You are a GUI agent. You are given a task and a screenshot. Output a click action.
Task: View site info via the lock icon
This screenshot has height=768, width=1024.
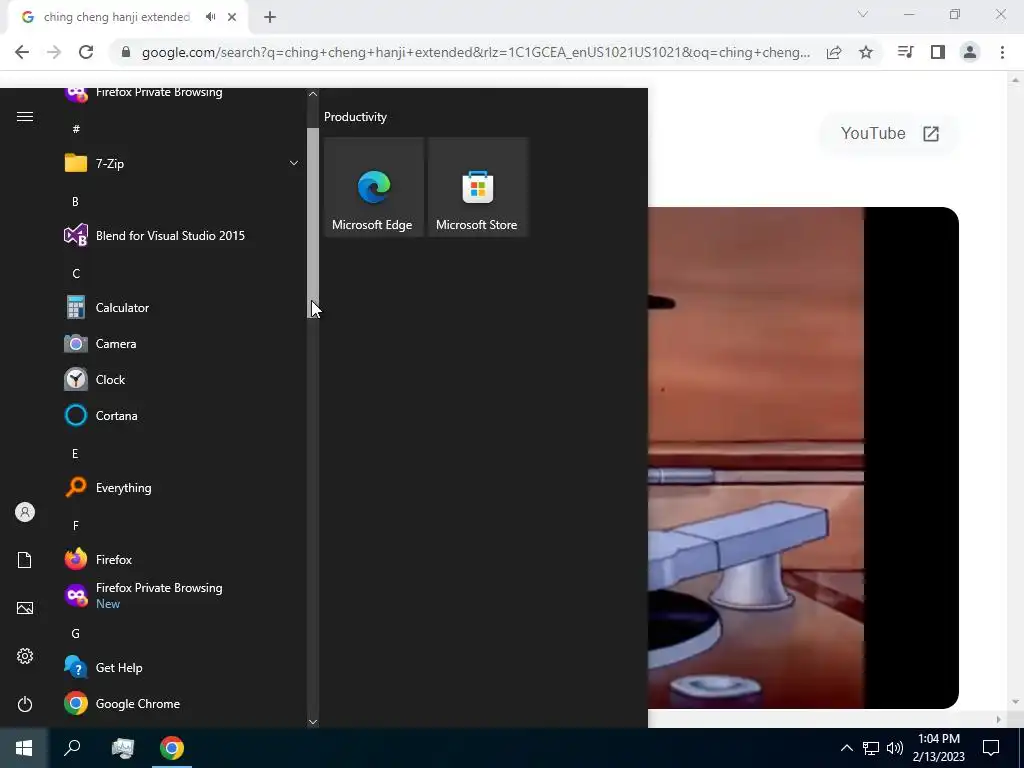(x=126, y=52)
